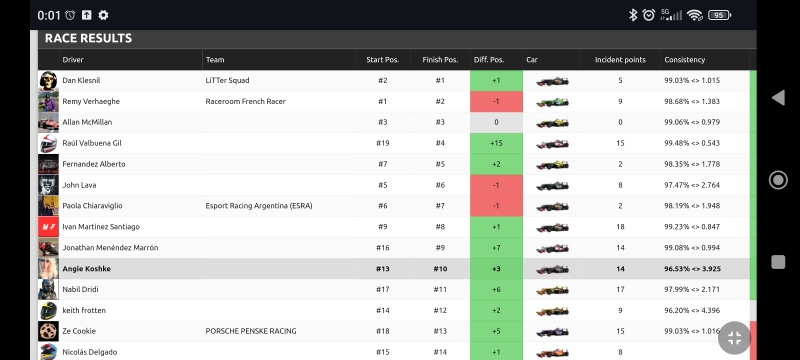
Task: Sort by Diff. Pos. column header
Action: (489, 60)
